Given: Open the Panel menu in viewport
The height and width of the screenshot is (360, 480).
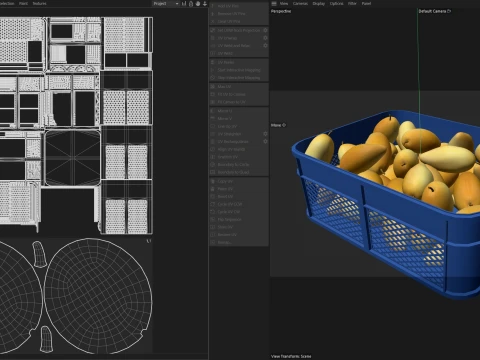Looking at the screenshot, I should tap(366, 4).
